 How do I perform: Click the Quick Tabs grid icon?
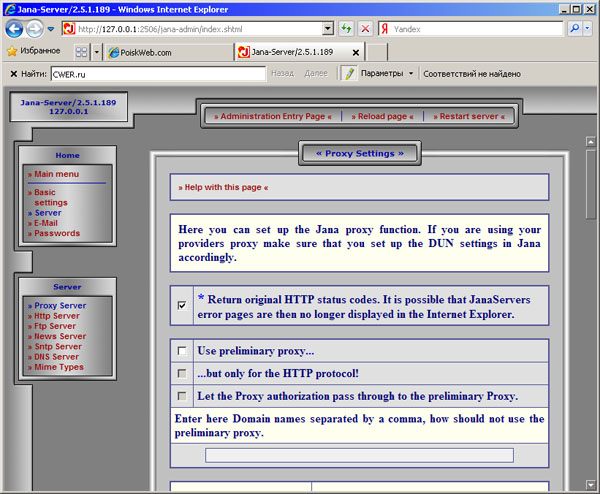coord(81,51)
